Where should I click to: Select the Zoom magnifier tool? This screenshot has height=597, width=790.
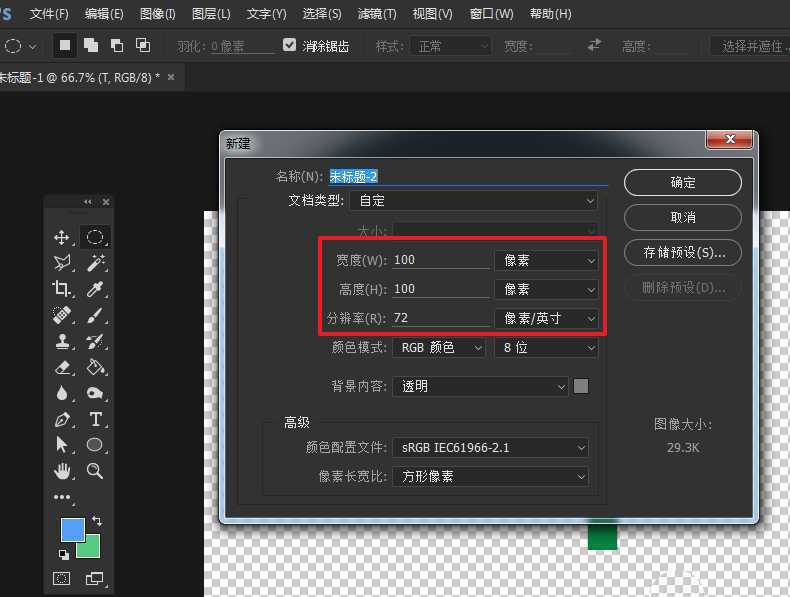click(x=96, y=470)
